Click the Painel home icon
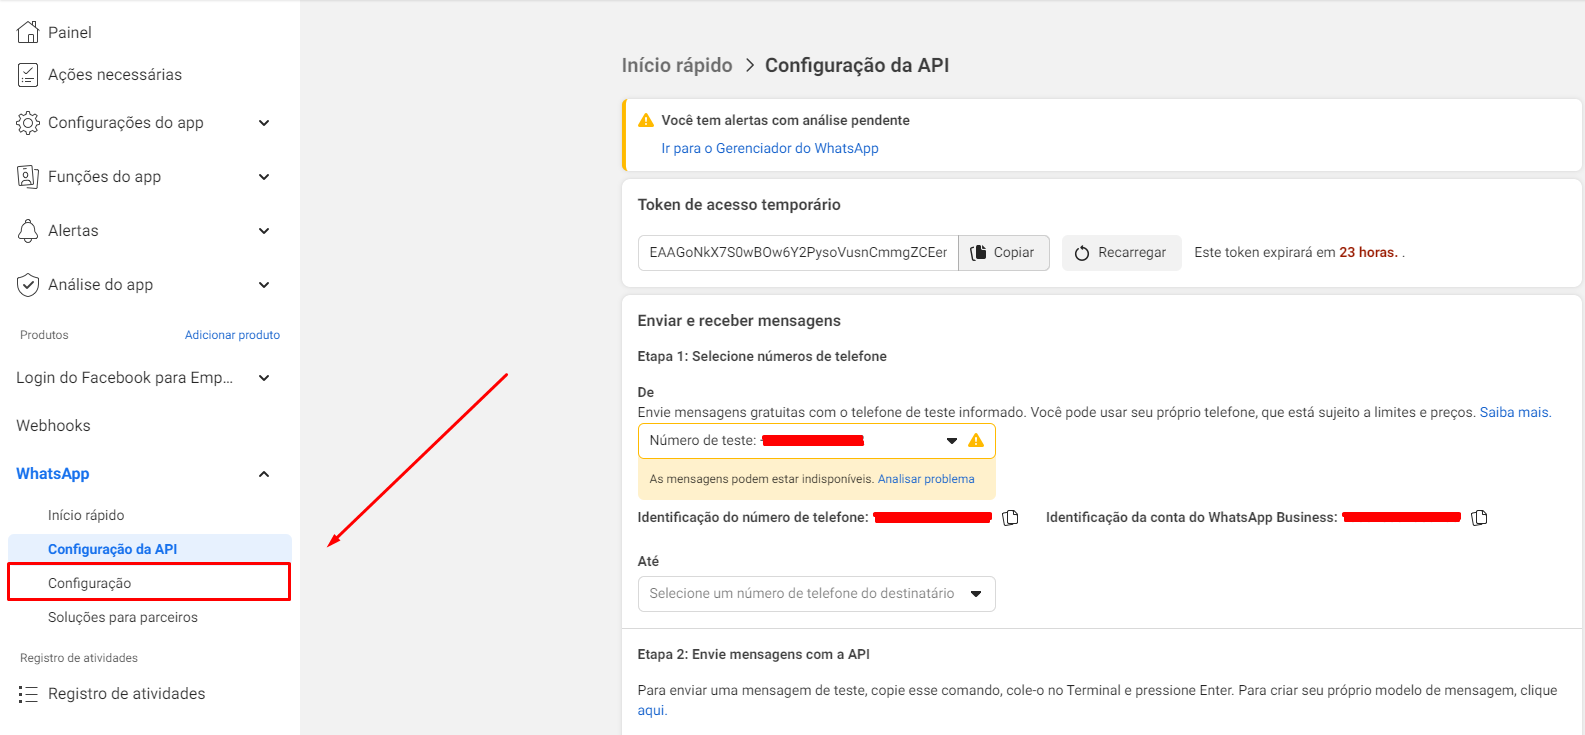The width and height of the screenshot is (1585, 735). pyautogui.click(x=28, y=32)
